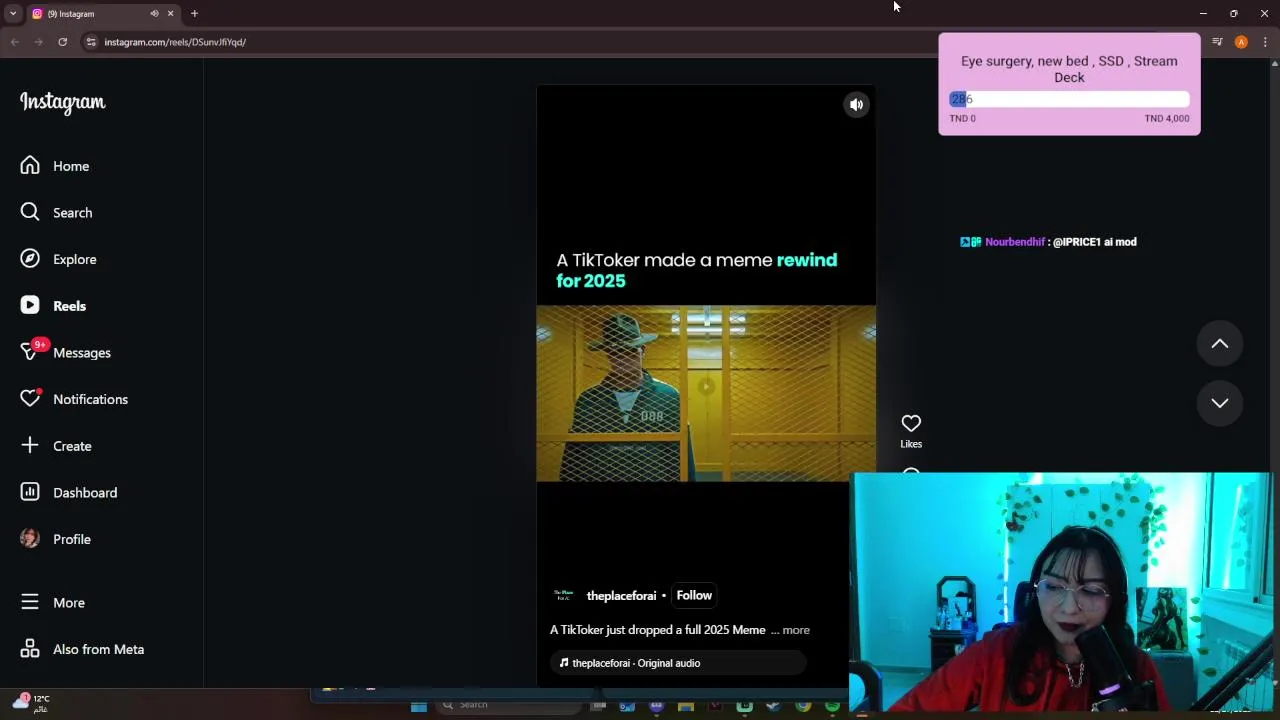Viewport: 1280px width, 720px height.
Task: Open the Dashboard chart icon
Action: tap(30, 492)
